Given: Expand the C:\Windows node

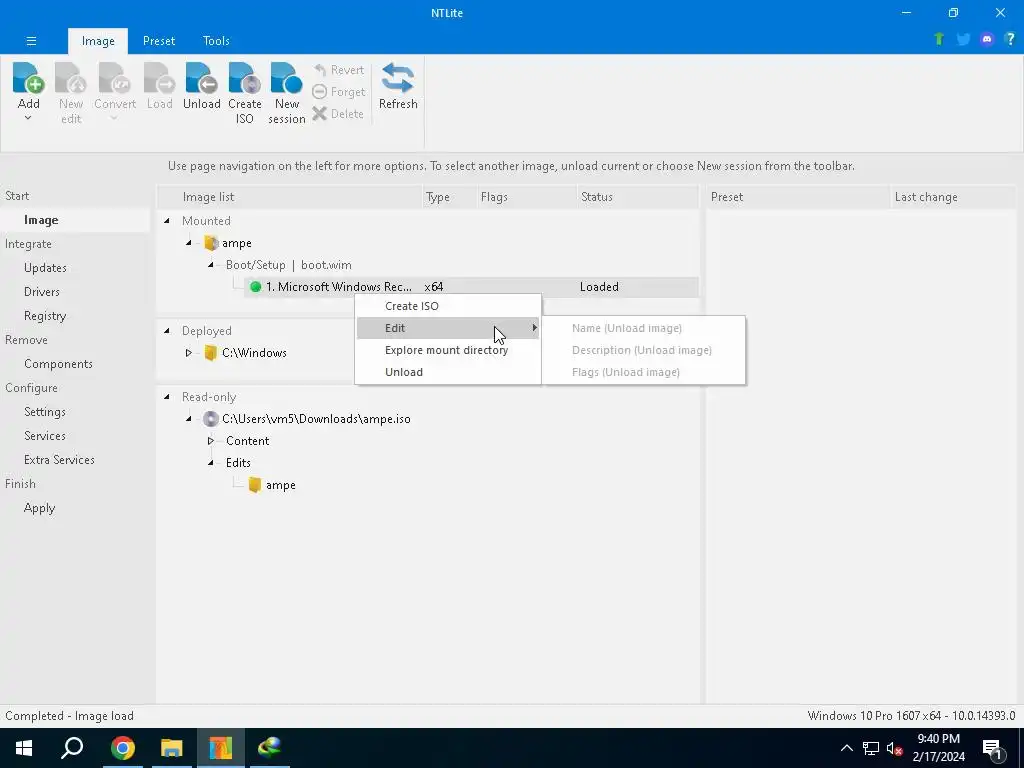Looking at the screenshot, I should tap(189, 353).
